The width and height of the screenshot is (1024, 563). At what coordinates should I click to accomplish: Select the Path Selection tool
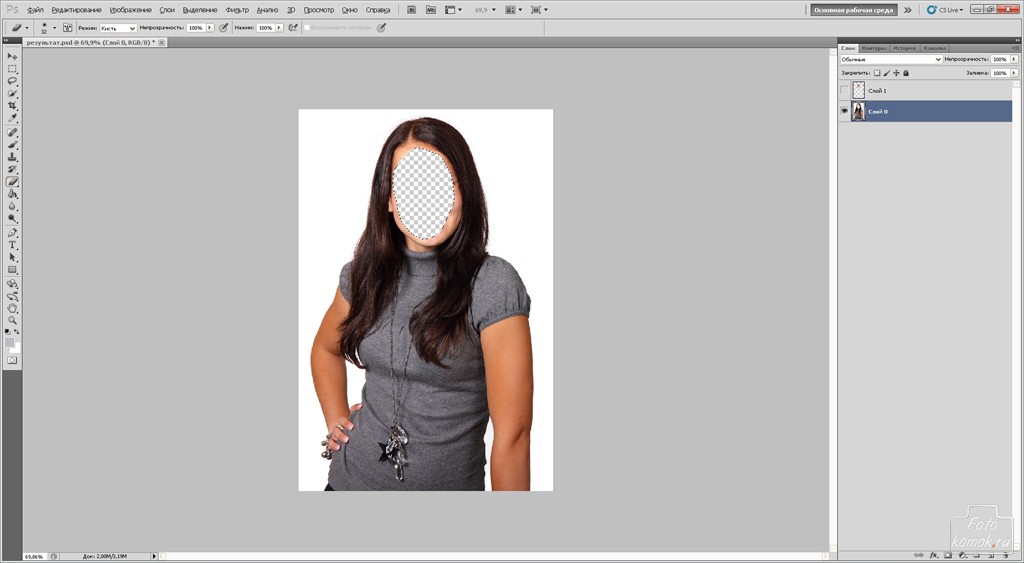pos(12,258)
